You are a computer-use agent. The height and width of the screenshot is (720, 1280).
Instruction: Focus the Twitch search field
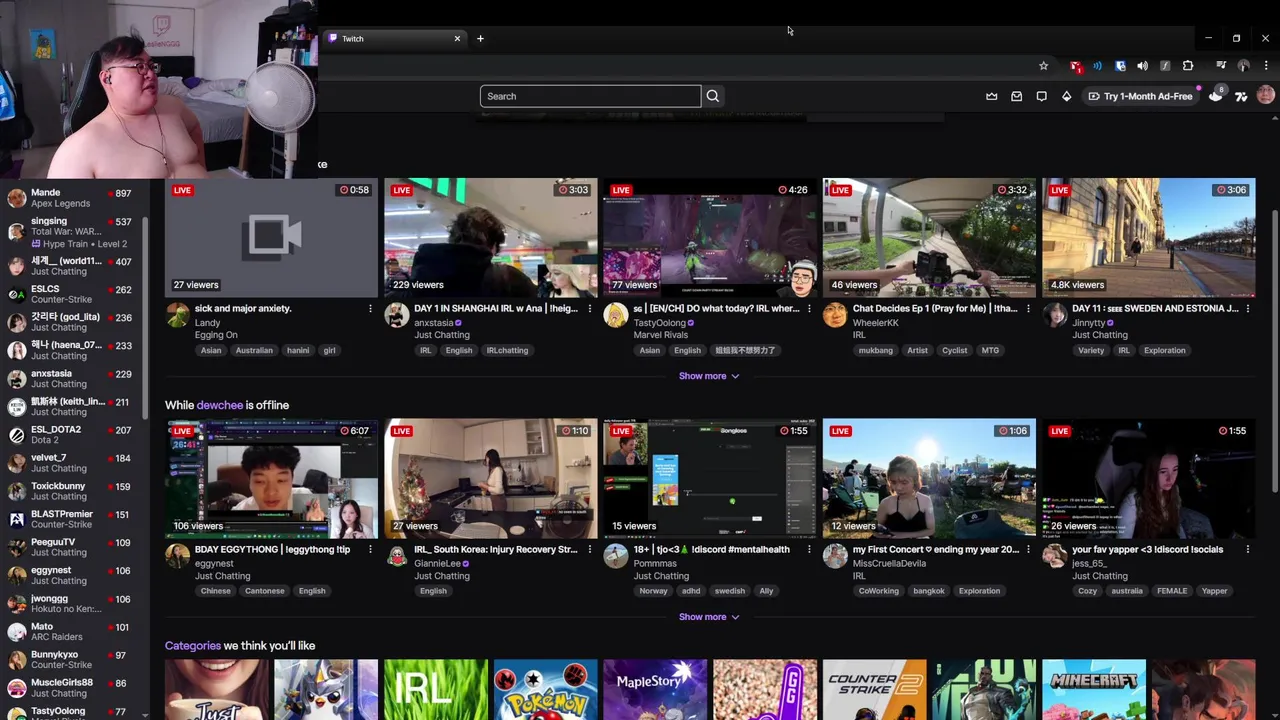coord(590,96)
